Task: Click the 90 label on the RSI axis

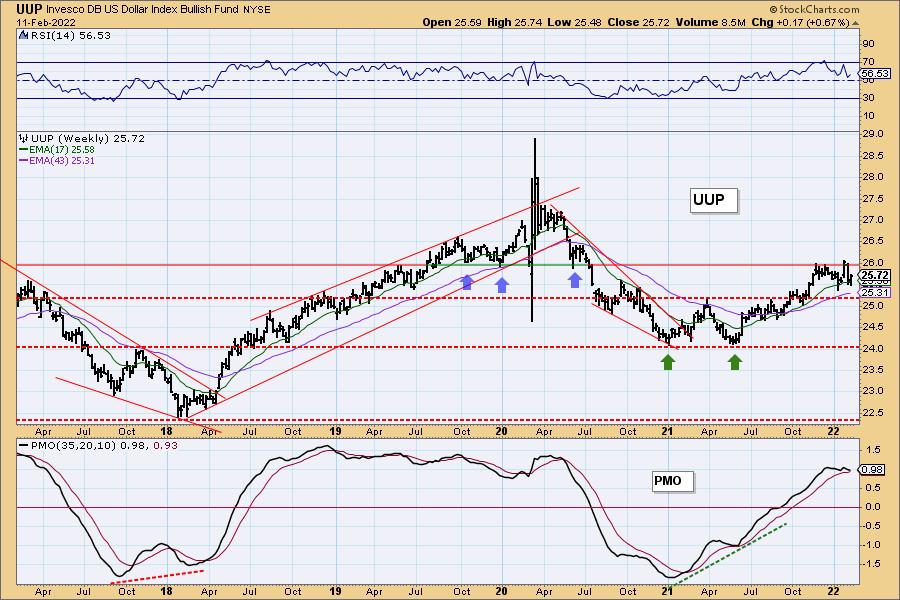Action: point(868,44)
